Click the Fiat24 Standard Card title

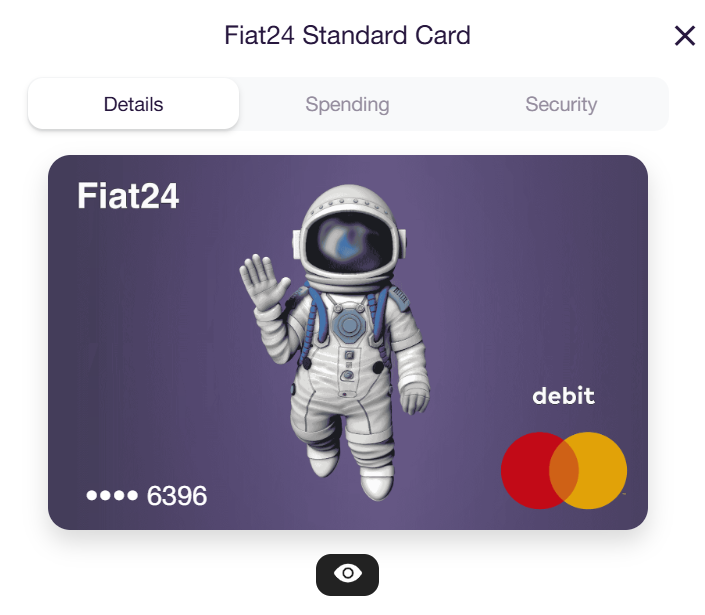click(x=347, y=37)
